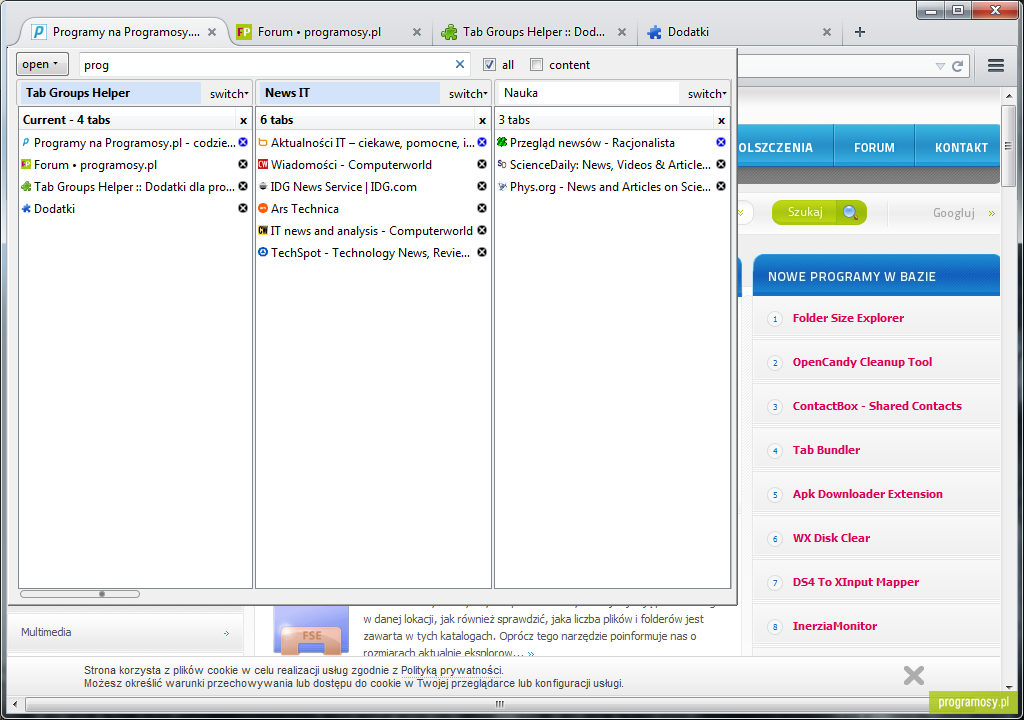Close the Dodatki row in Current group
The height and width of the screenshot is (720, 1024).
click(243, 208)
